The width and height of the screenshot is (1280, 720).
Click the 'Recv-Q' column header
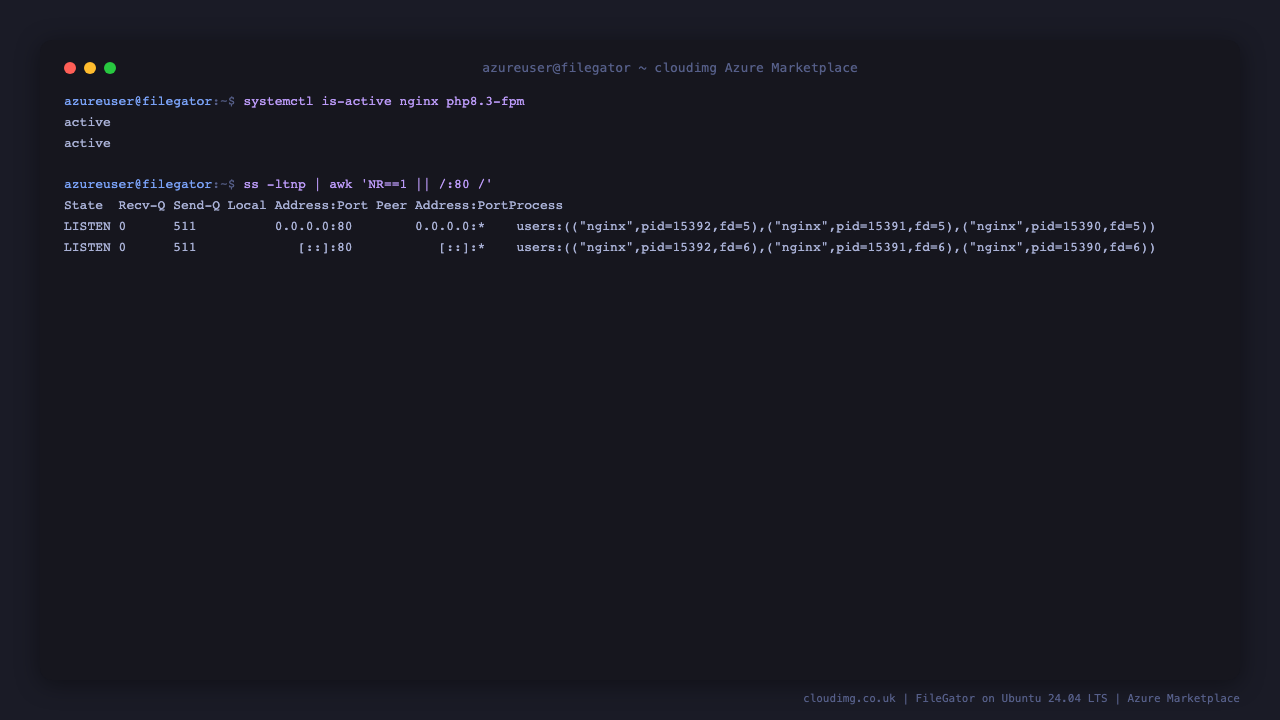tap(142, 205)
